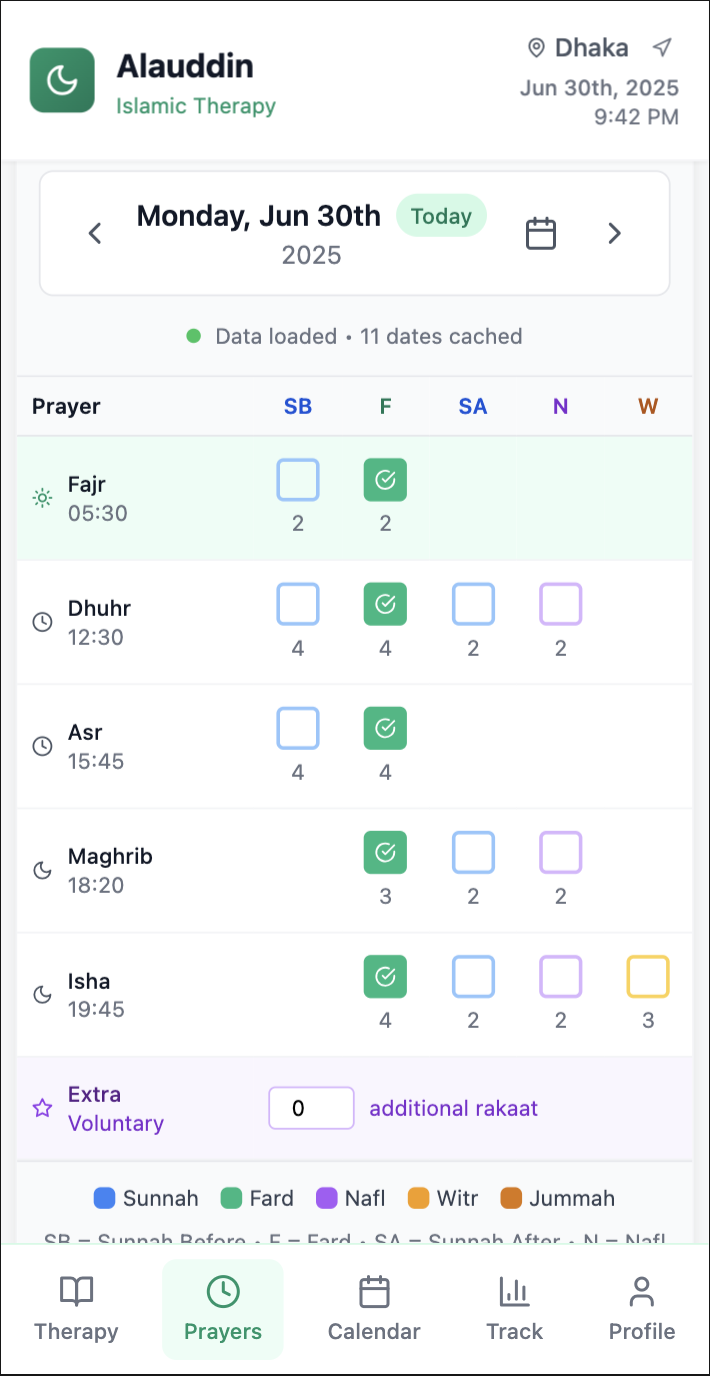The image size is (710, 1376).
Task: Open the Therapy tab
Action: click(x=76, y=1308)
